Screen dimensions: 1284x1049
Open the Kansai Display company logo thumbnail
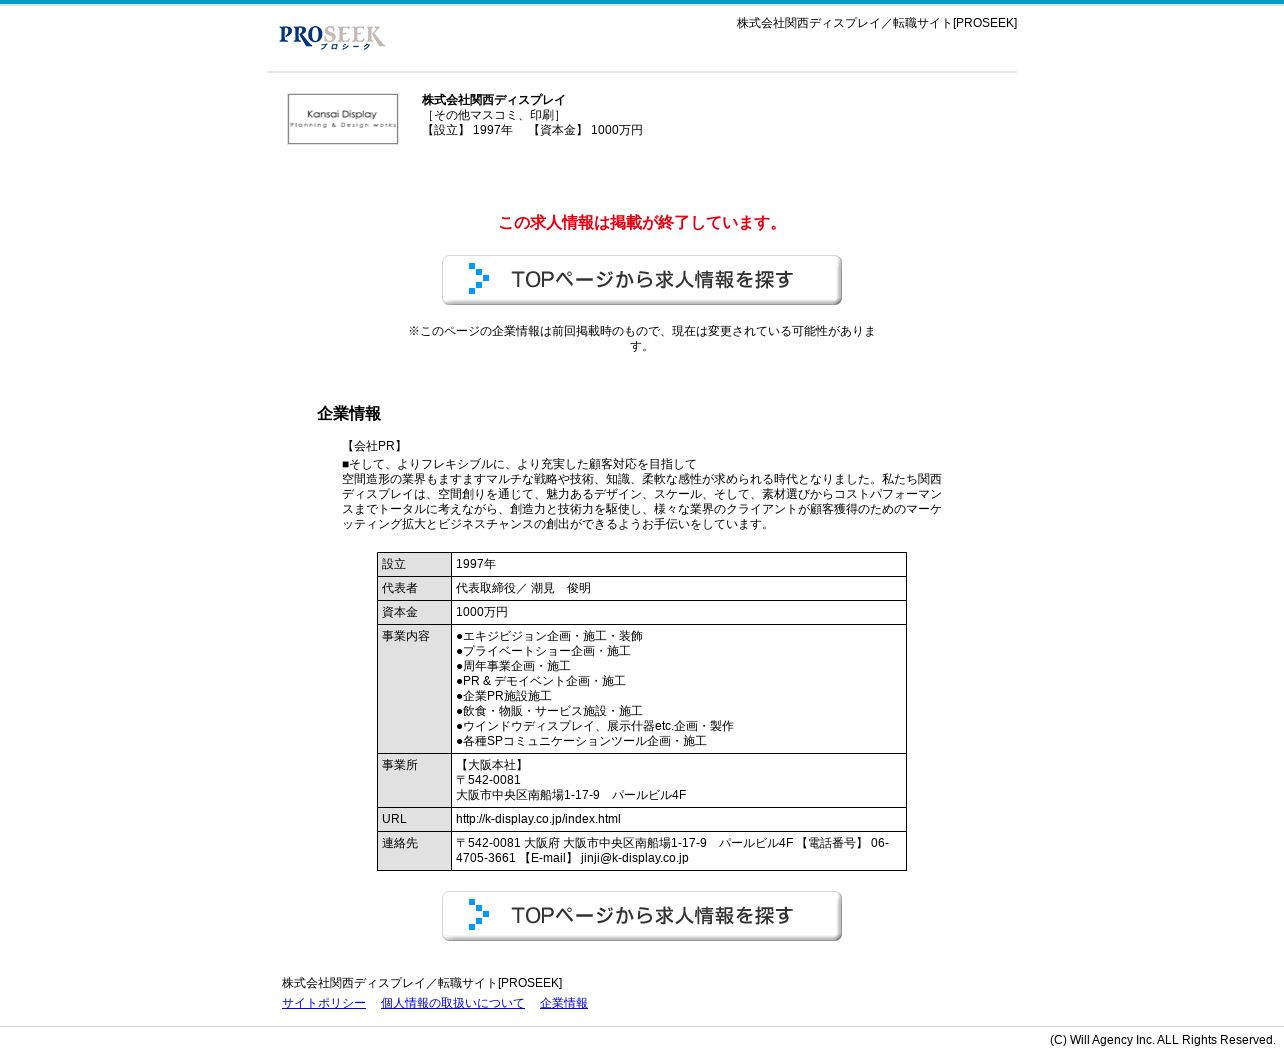tap(343, 119)
